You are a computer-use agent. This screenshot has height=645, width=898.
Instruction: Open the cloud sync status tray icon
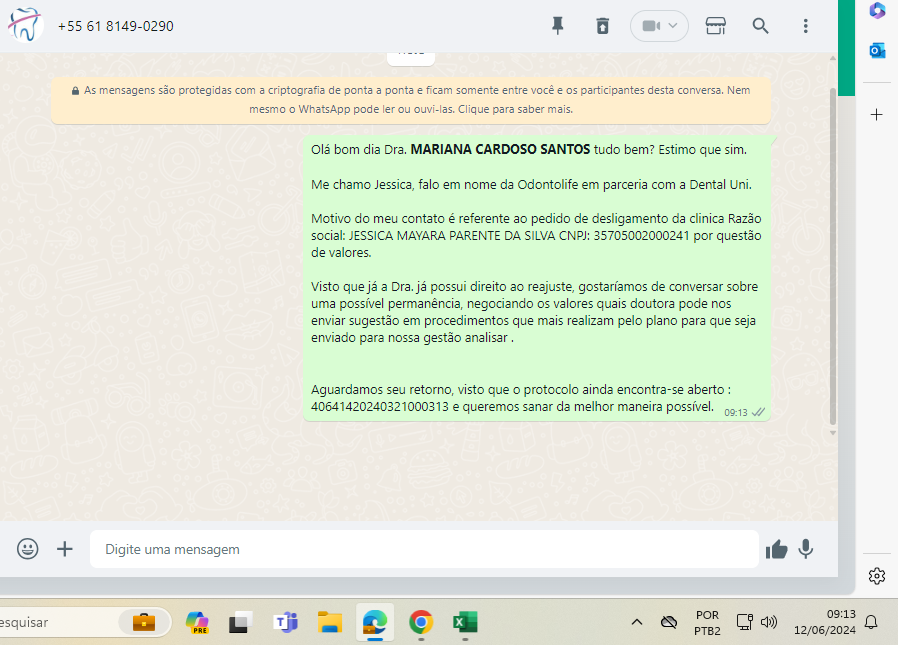[x=668, y=622]
